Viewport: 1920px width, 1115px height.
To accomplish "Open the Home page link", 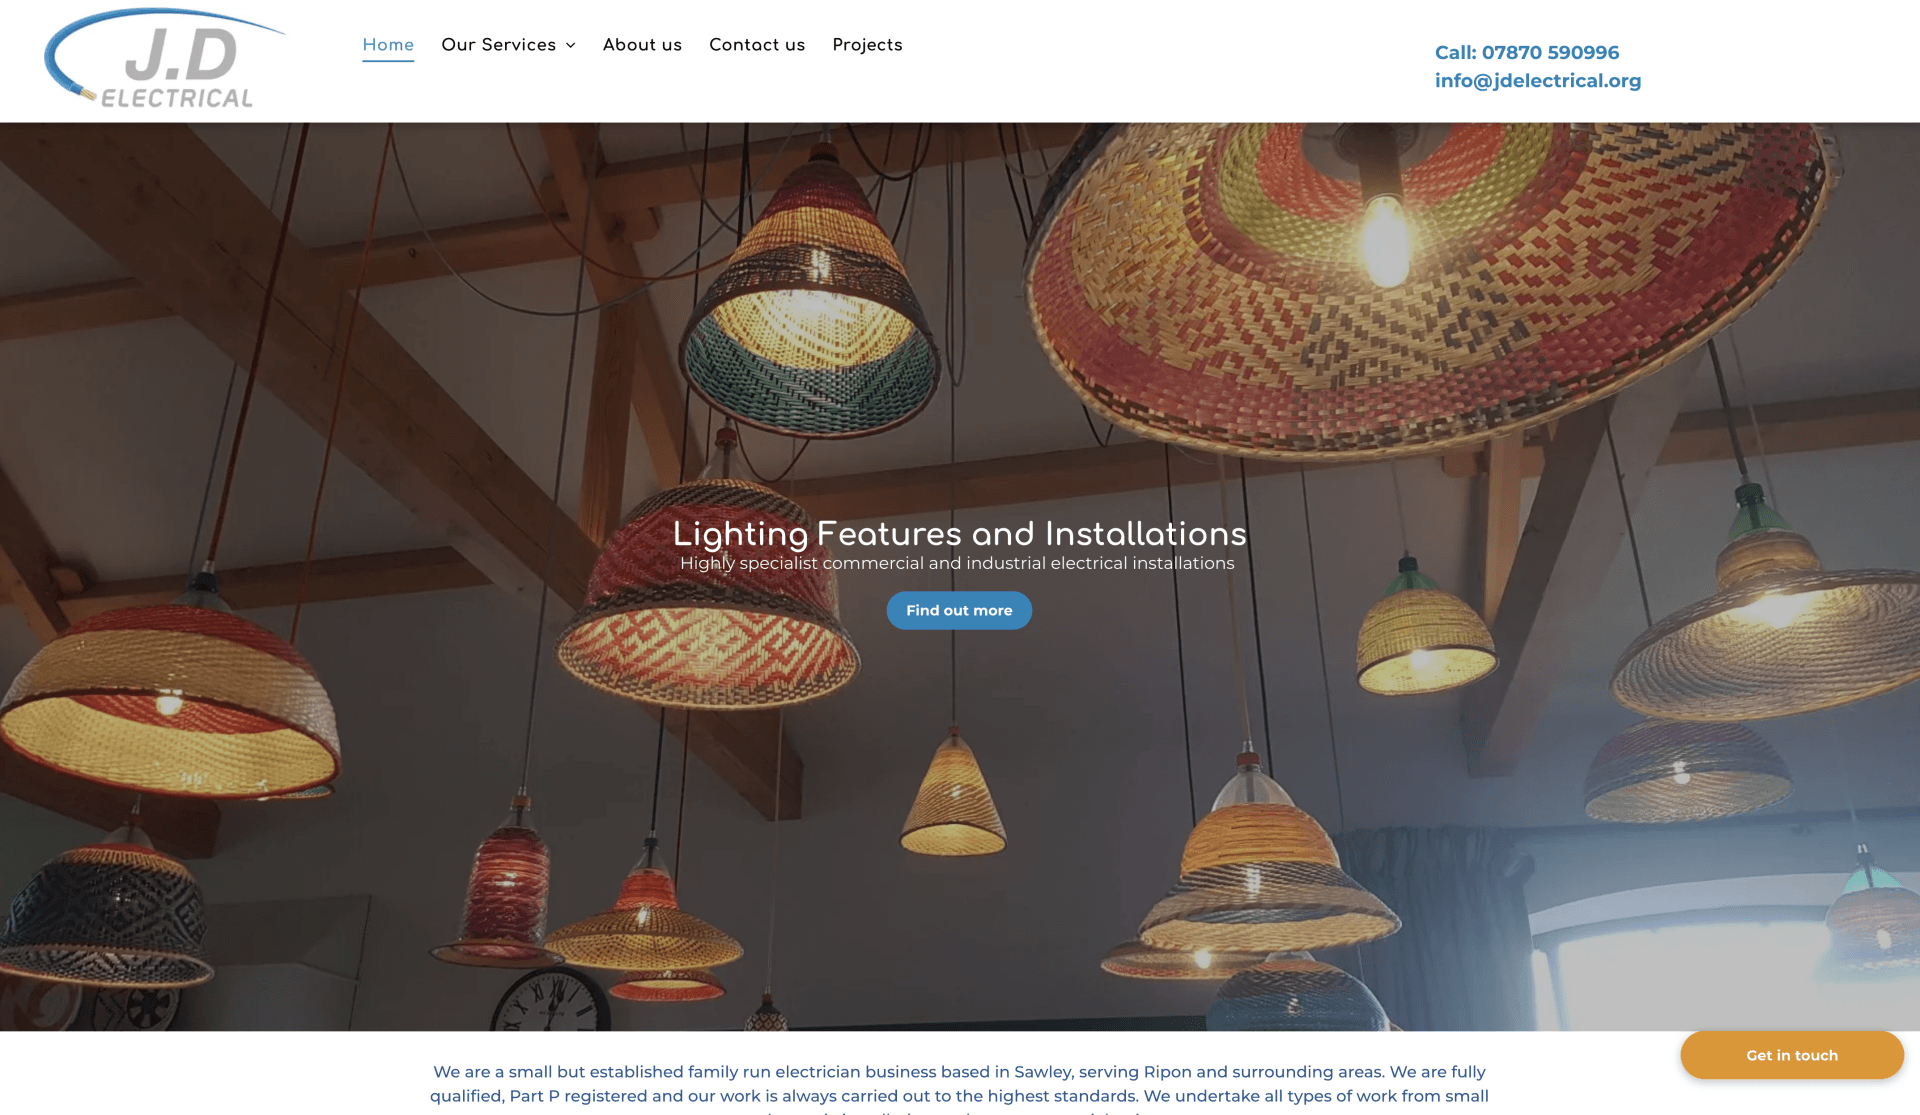I will click(388, 45).
